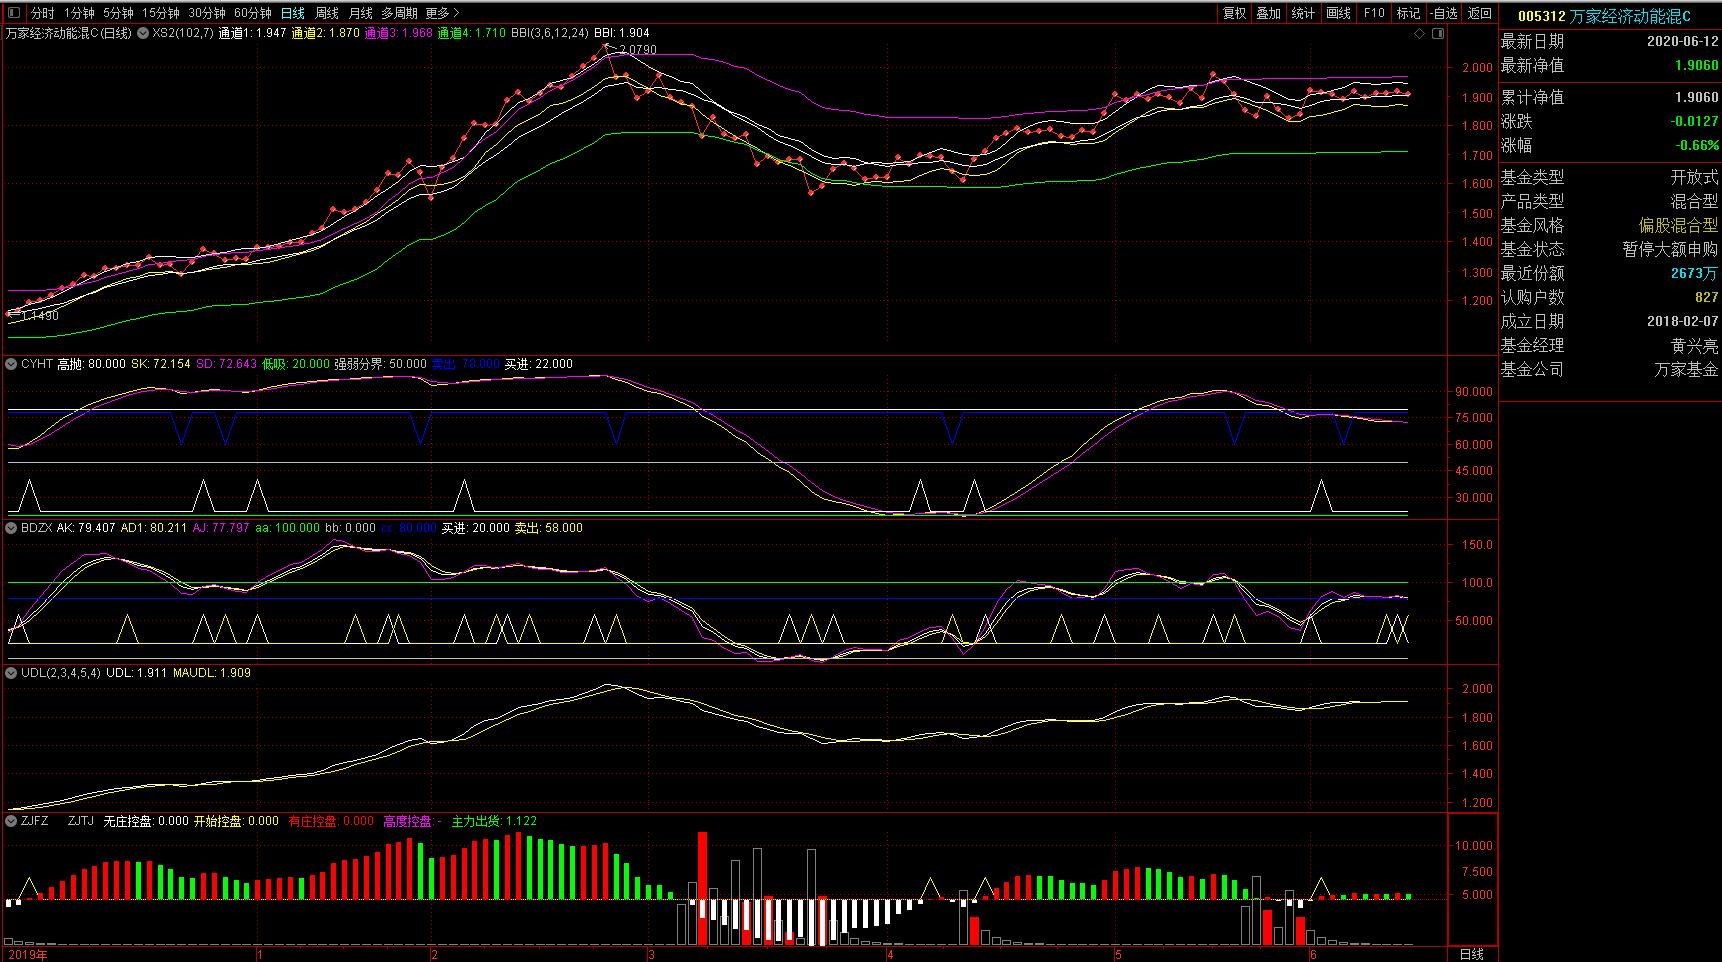Open the 多周期 multi-period view
This screenshot has height=962, width=1722.
coord(399,13)
